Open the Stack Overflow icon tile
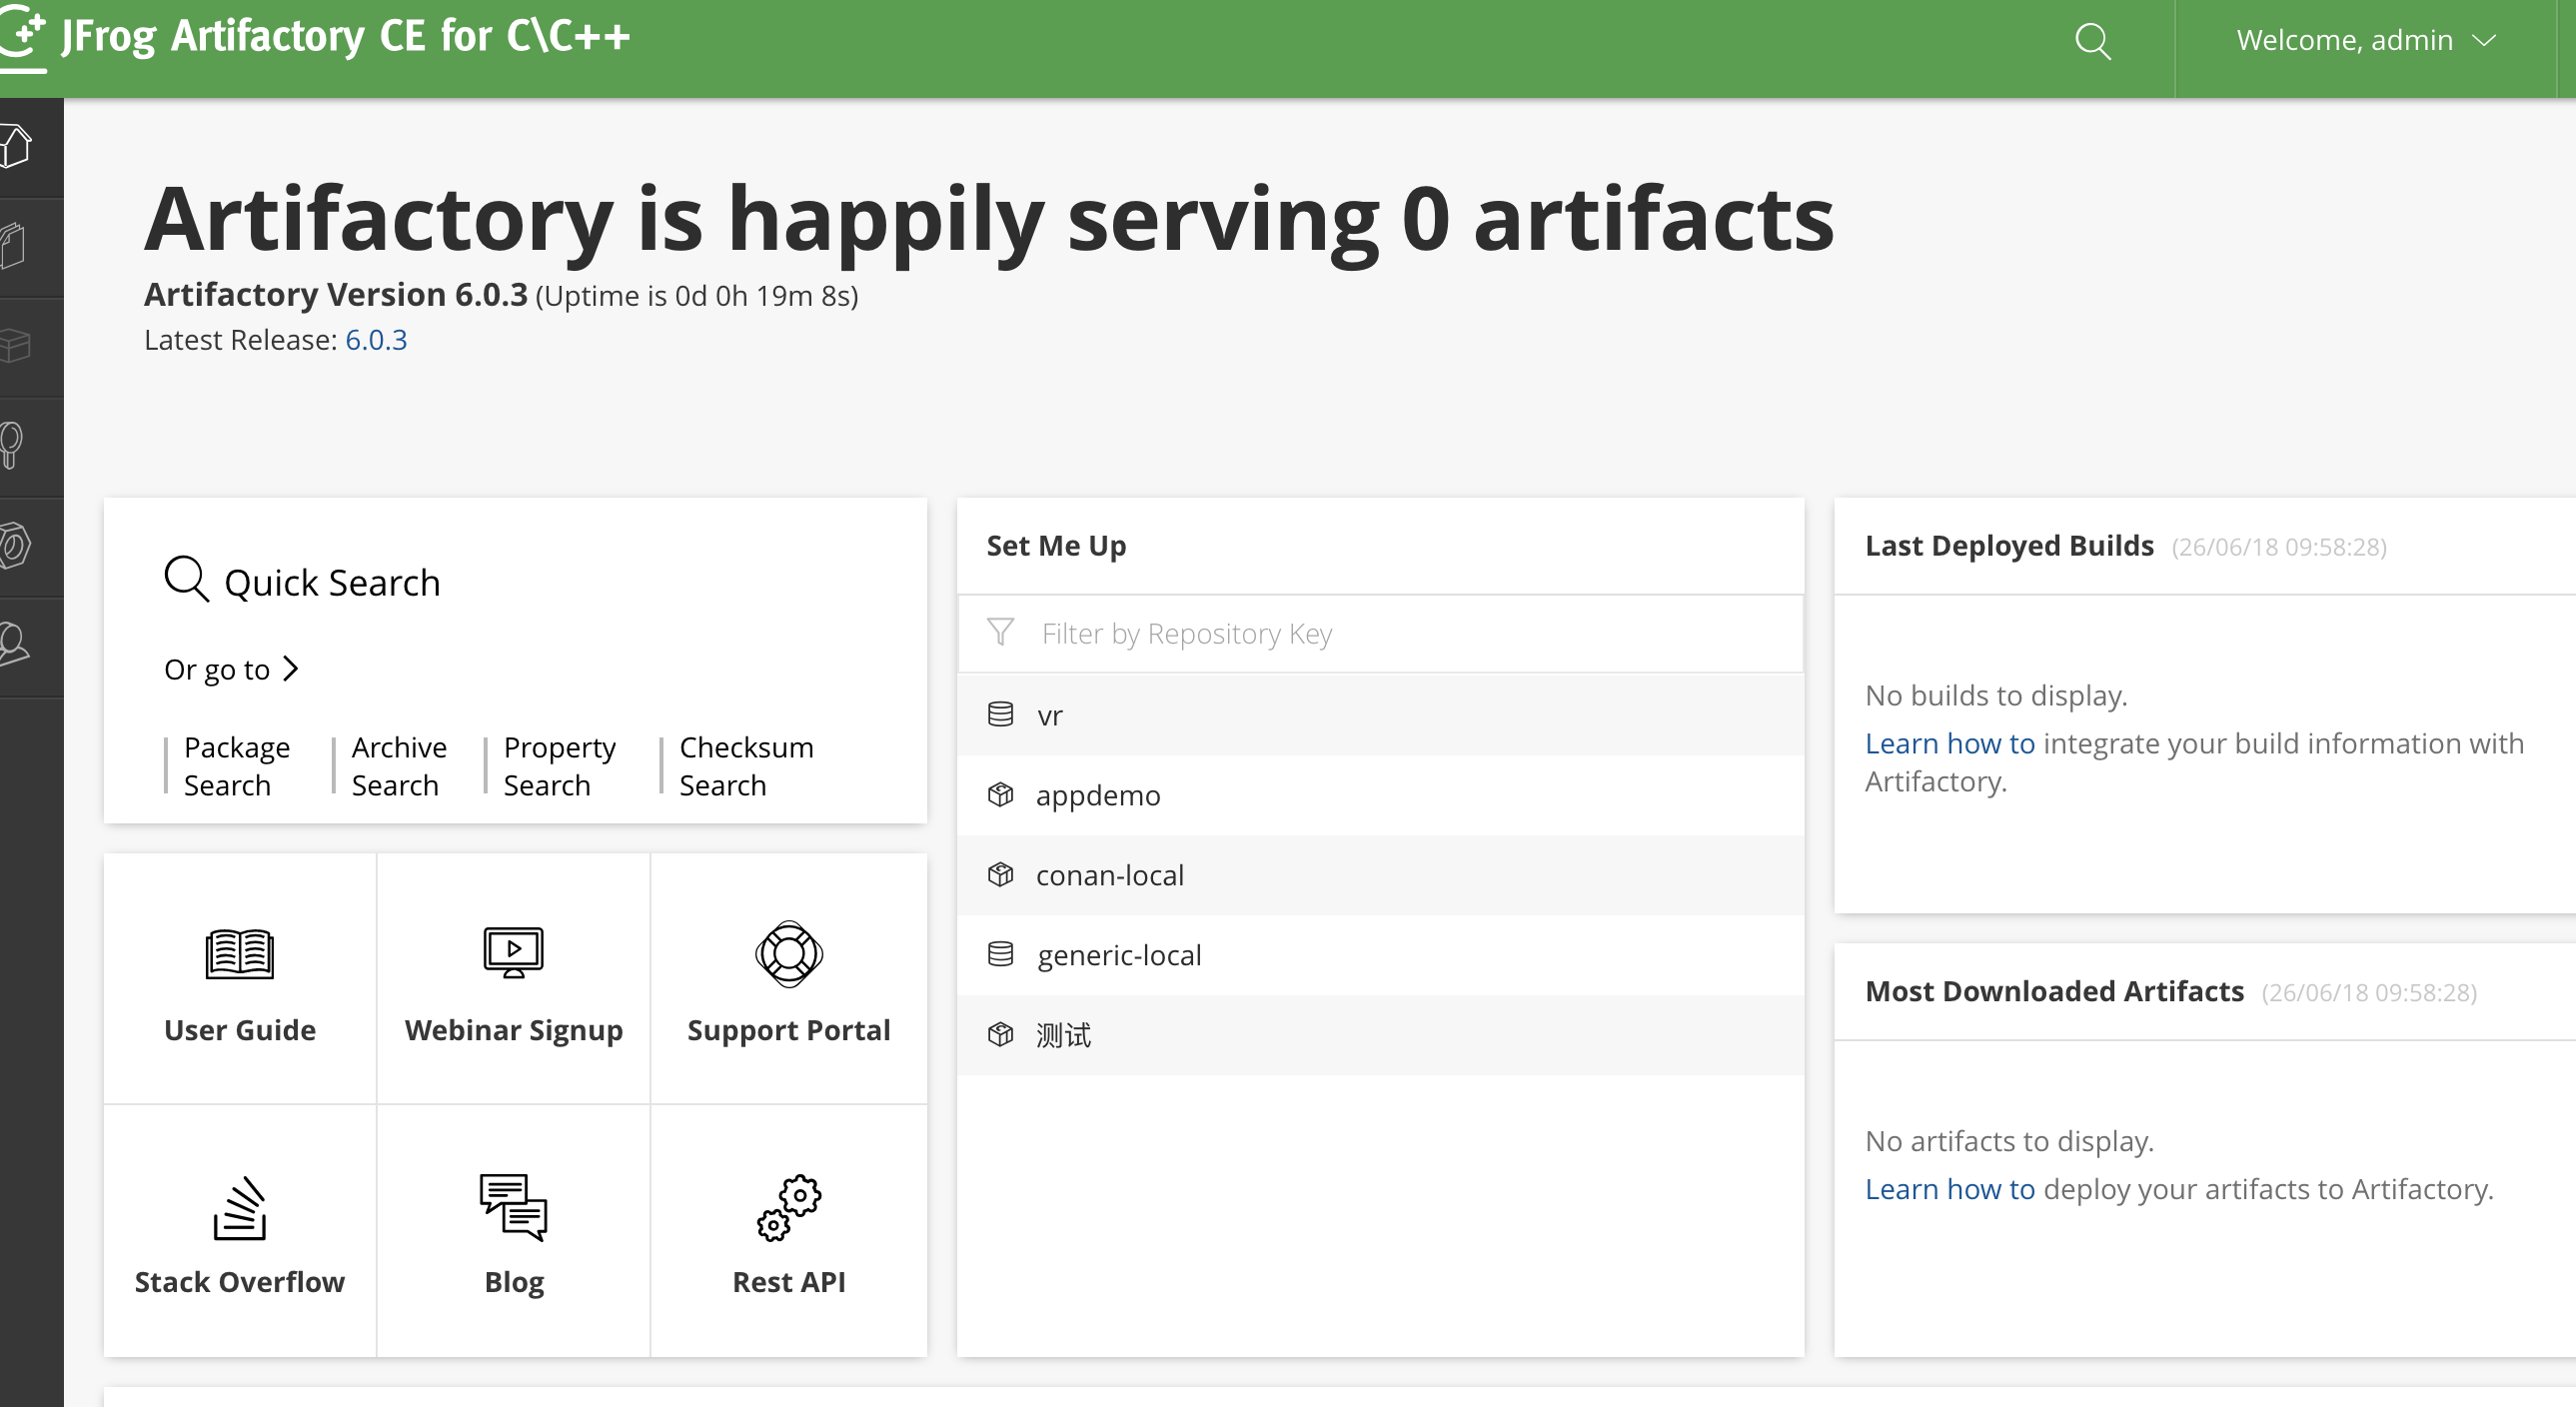The image size is (2576, 1407). [x=240, y=1208]
